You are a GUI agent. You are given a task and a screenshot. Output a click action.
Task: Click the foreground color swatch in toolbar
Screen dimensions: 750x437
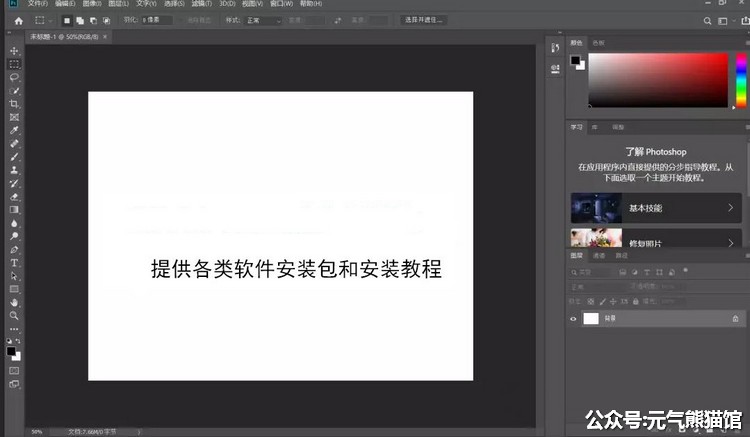coord(12,351)
